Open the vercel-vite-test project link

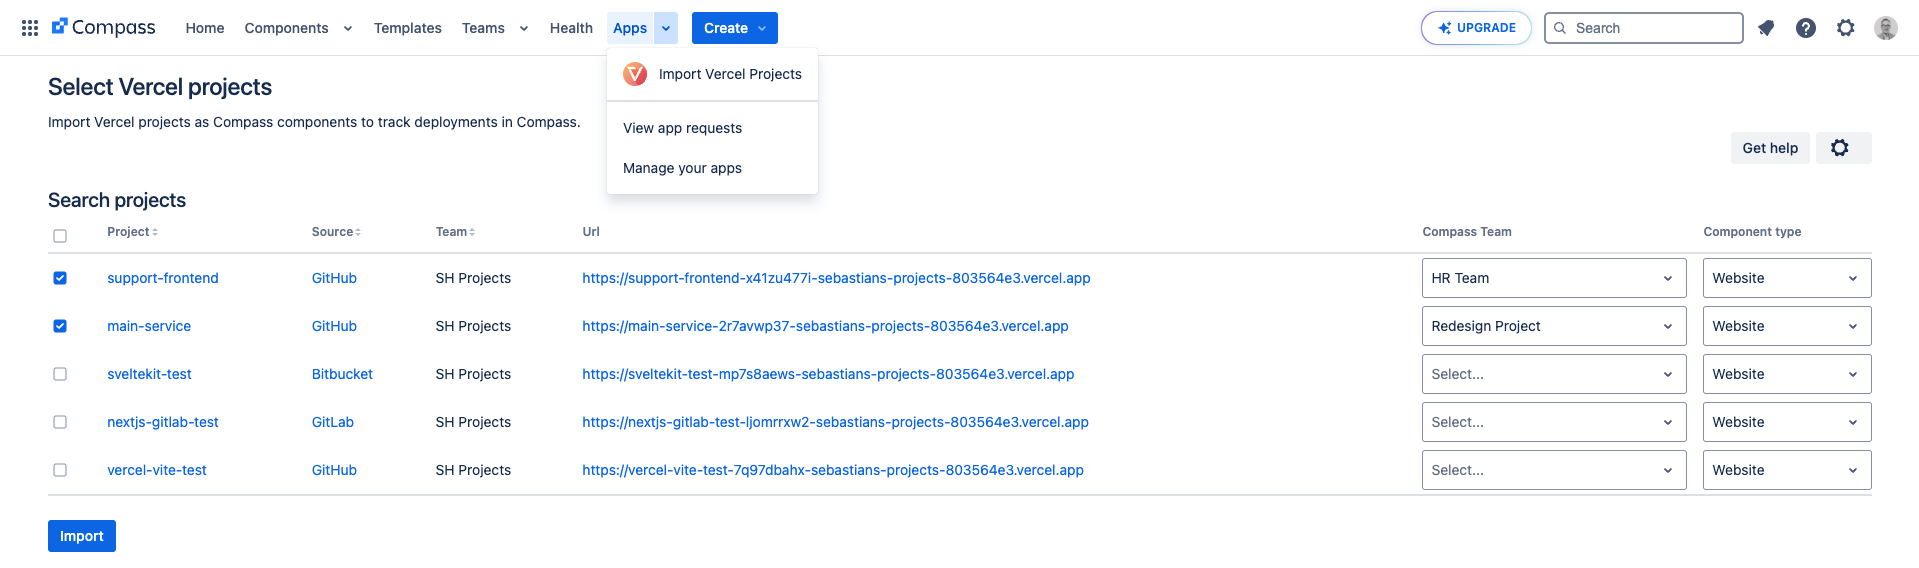pyautogui.click(x=157, y=470)
